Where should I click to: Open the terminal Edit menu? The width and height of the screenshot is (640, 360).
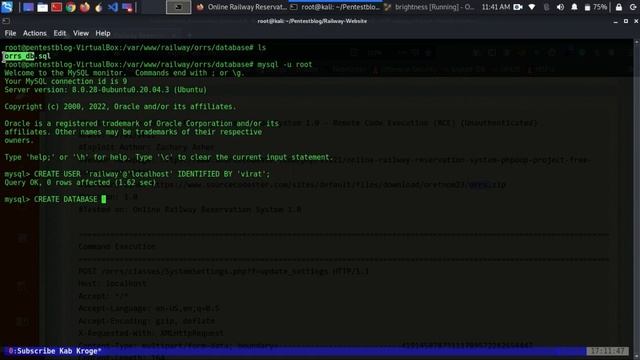click(x=60, y=33)
